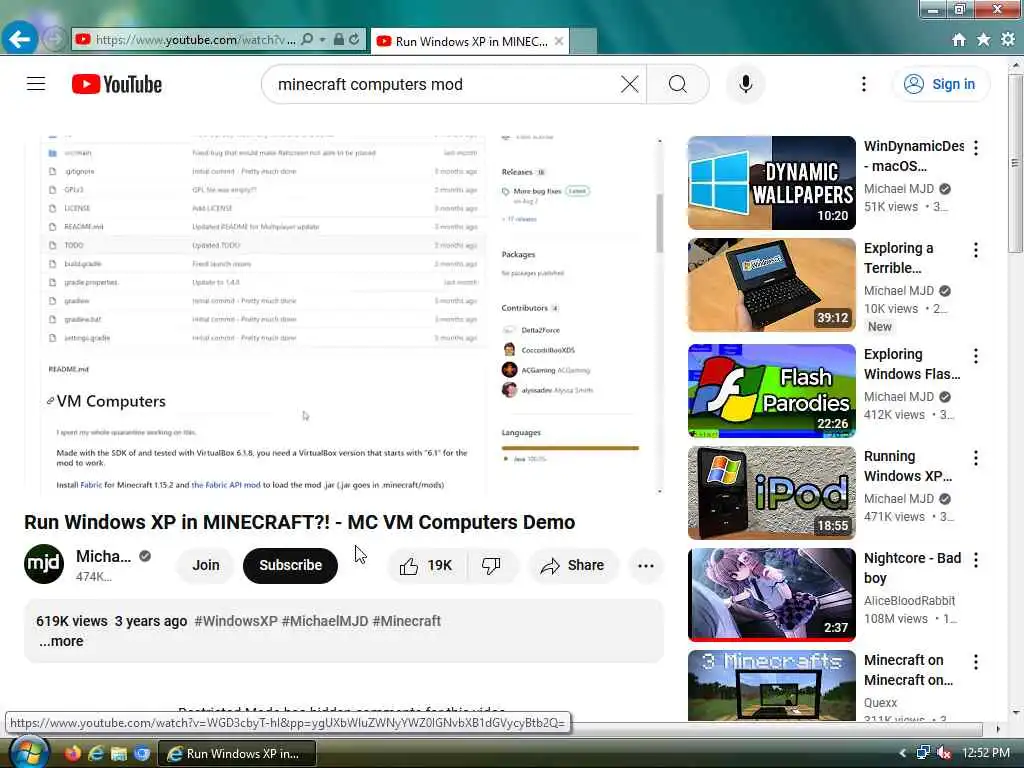The image size is (1024, 768).
Task: Open the Flash Parodies video thumbnail
Action: (771, 391)
